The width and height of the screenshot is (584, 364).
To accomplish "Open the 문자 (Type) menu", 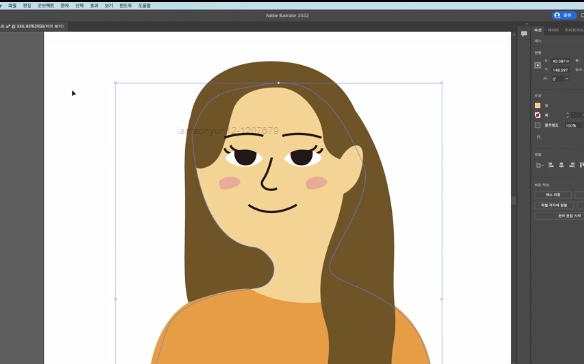I will pyautogui.click(x=64, y=6).
